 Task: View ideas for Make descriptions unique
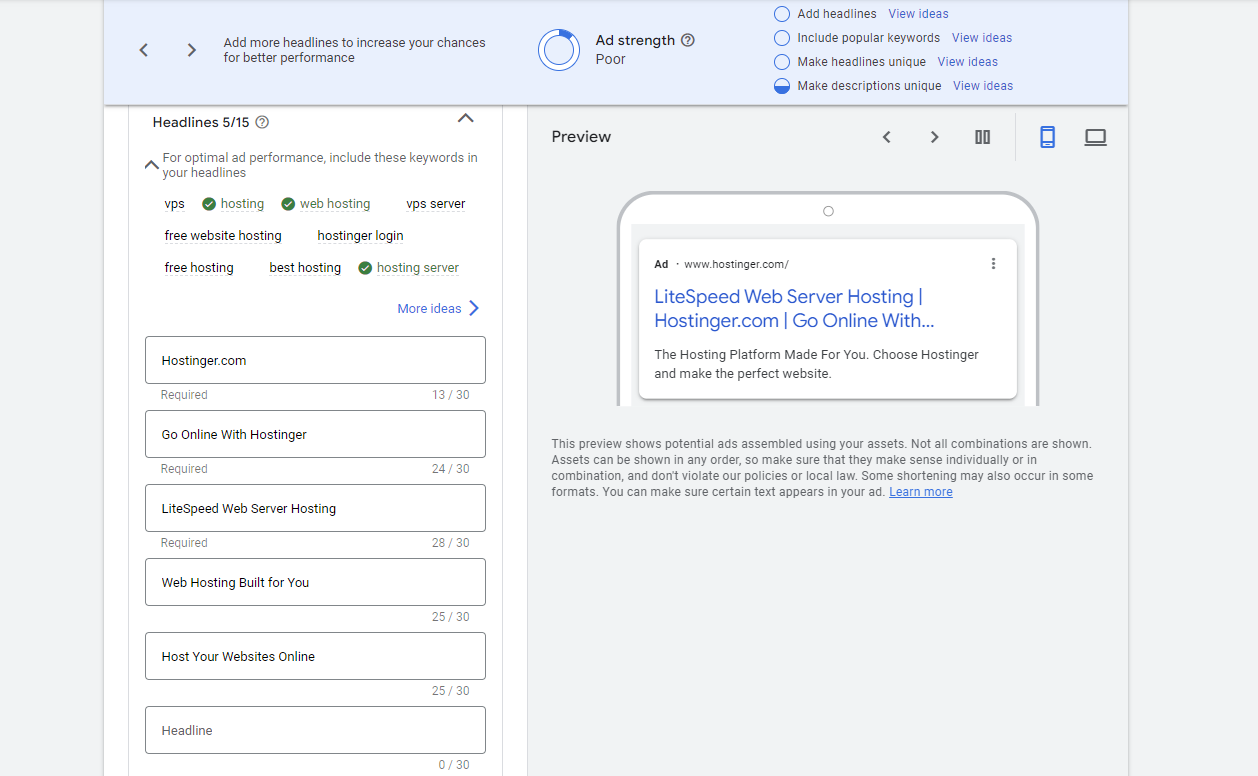(982, 86)
